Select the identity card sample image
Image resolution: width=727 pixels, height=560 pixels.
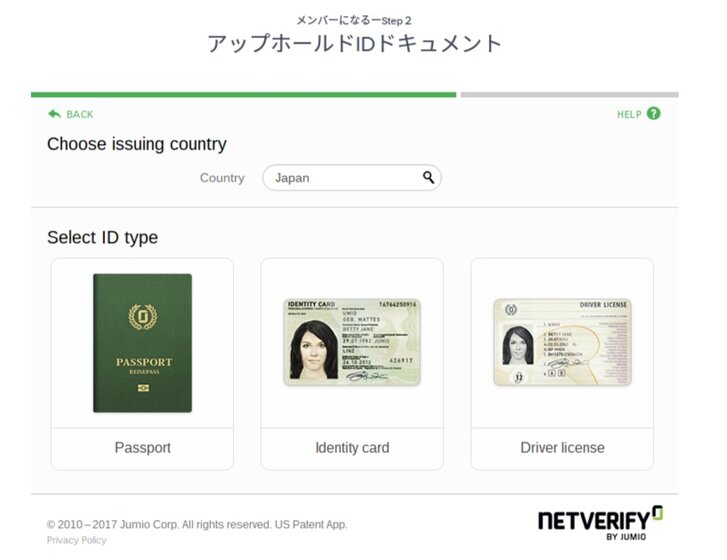click(352, 342)
